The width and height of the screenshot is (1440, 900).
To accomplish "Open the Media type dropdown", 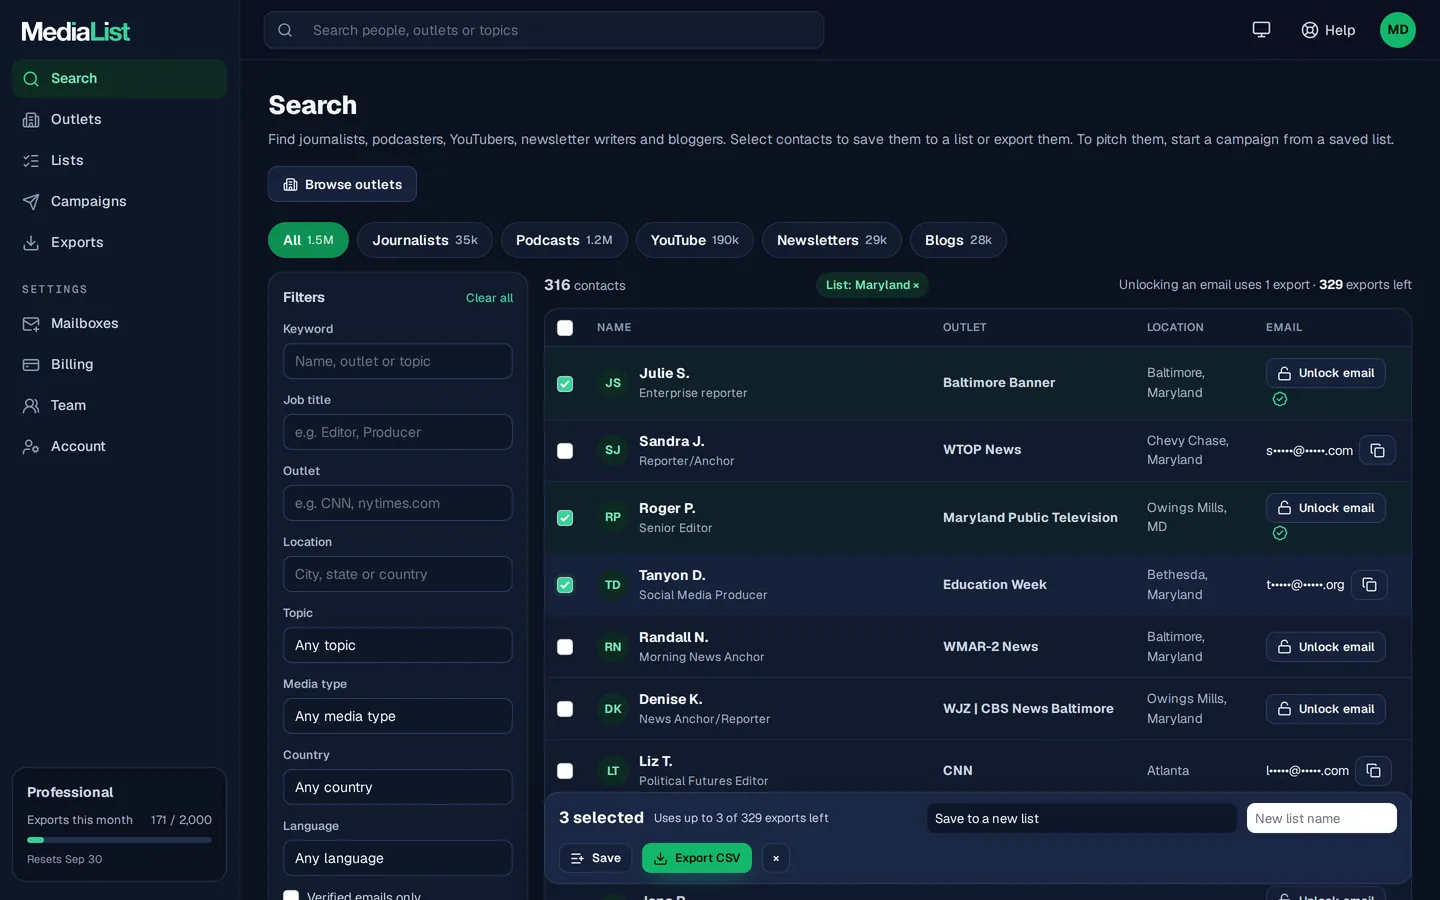I will [x=398, y=716].
